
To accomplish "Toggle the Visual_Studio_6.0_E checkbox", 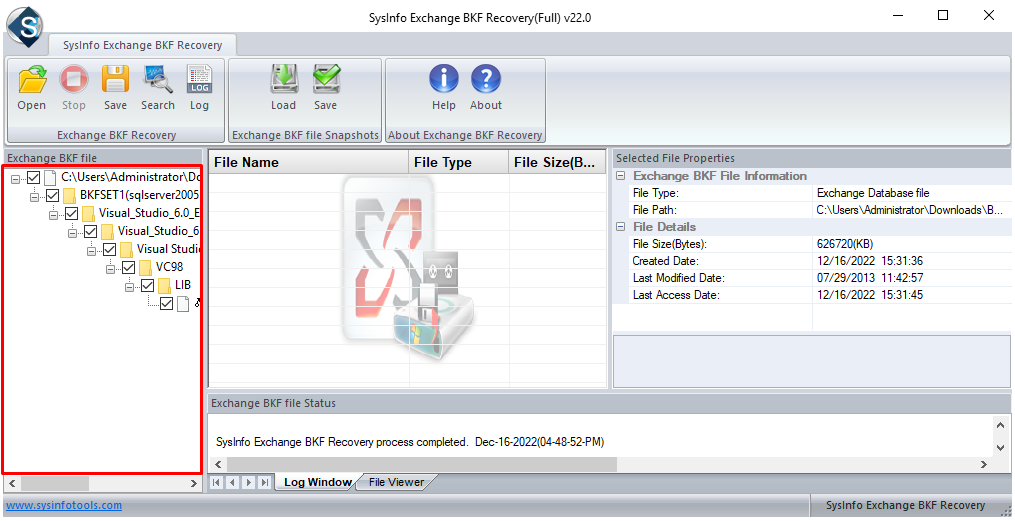I will point(71,214).
